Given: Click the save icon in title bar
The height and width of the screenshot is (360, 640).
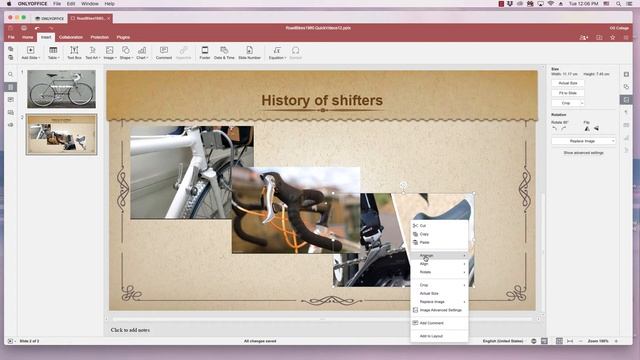Looking at the screenshot, I should pyautogui.click(x=11, y=28).
